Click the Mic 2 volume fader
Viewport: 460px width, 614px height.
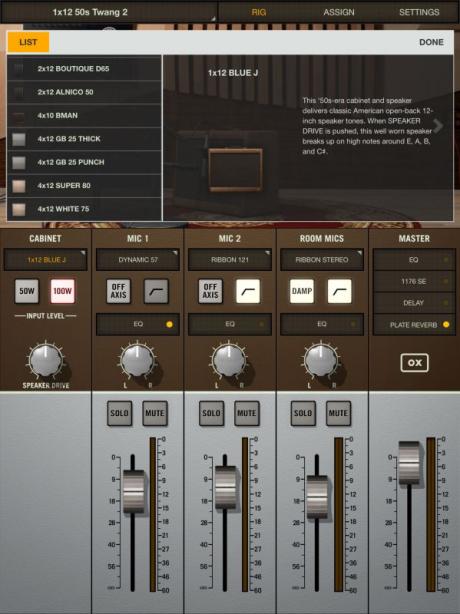point(225,488)
